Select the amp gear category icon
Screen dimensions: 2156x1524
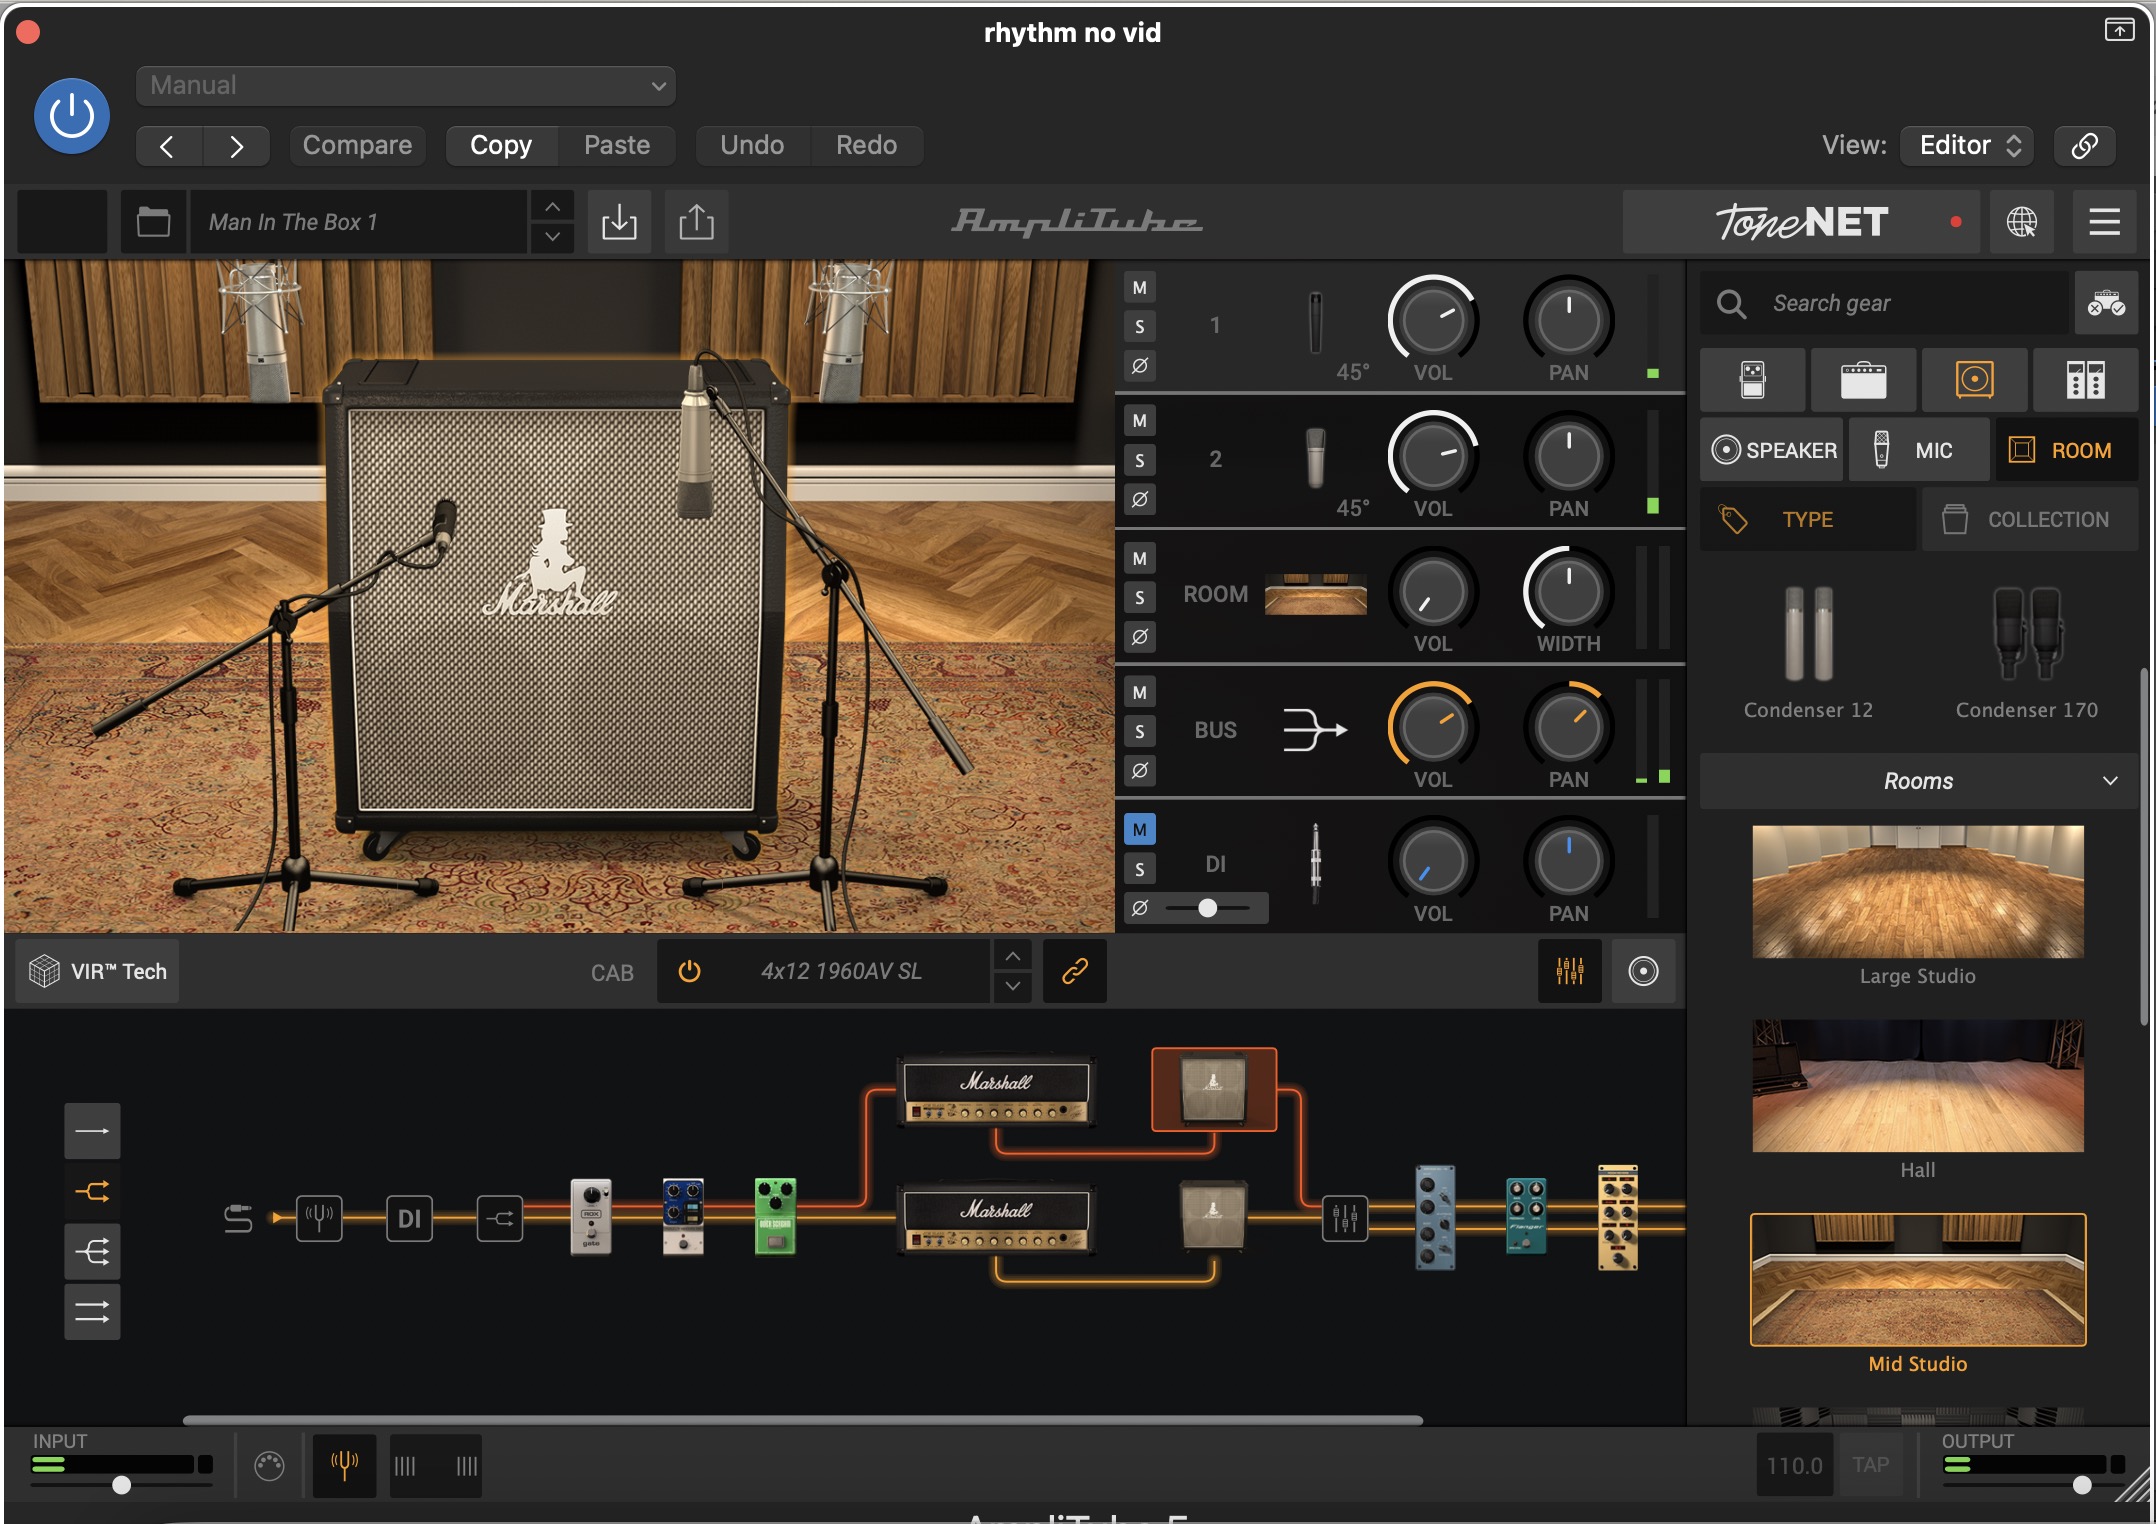pos(1864,380)
